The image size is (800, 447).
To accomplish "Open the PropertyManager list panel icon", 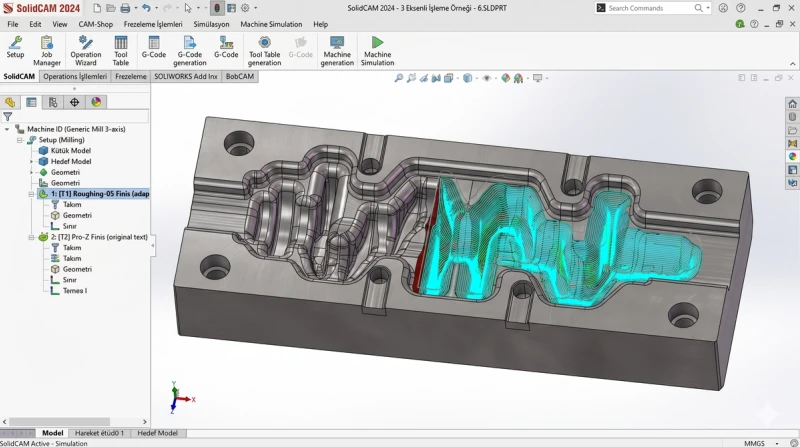I will click(x=31, y=102).
